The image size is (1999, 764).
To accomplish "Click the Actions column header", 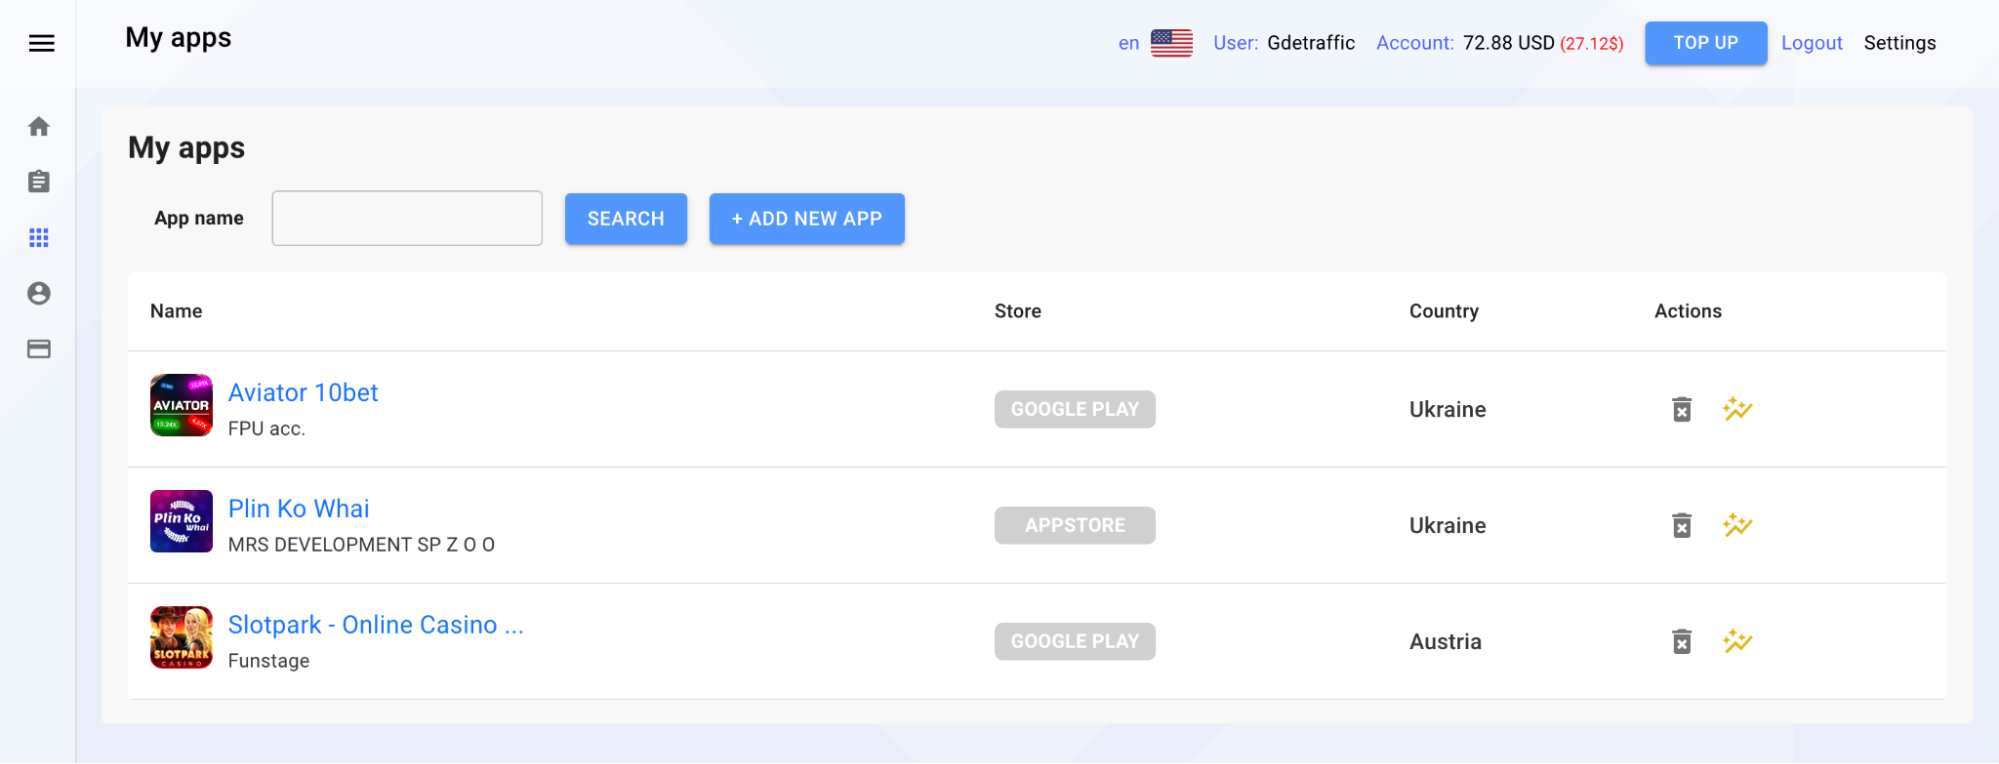I will coord(1688,311).
